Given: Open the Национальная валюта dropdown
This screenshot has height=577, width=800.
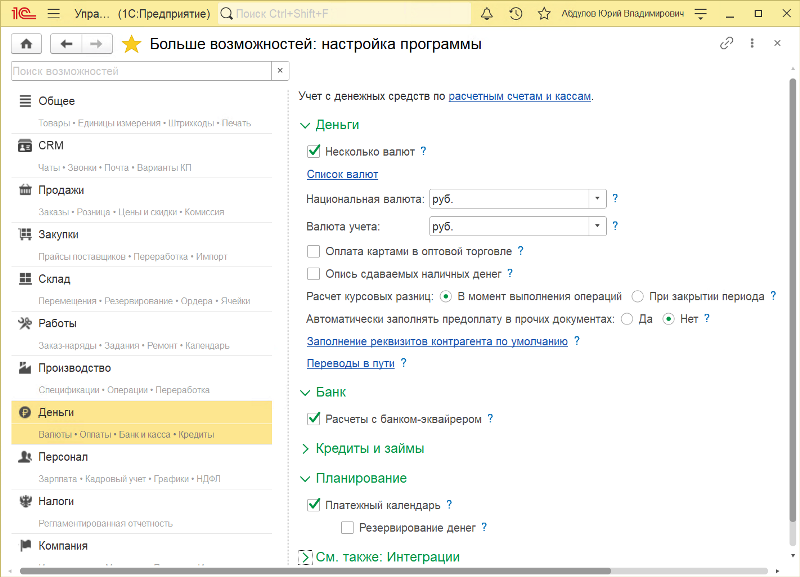Looking at the screenshot, I should [x=598, y=199].
